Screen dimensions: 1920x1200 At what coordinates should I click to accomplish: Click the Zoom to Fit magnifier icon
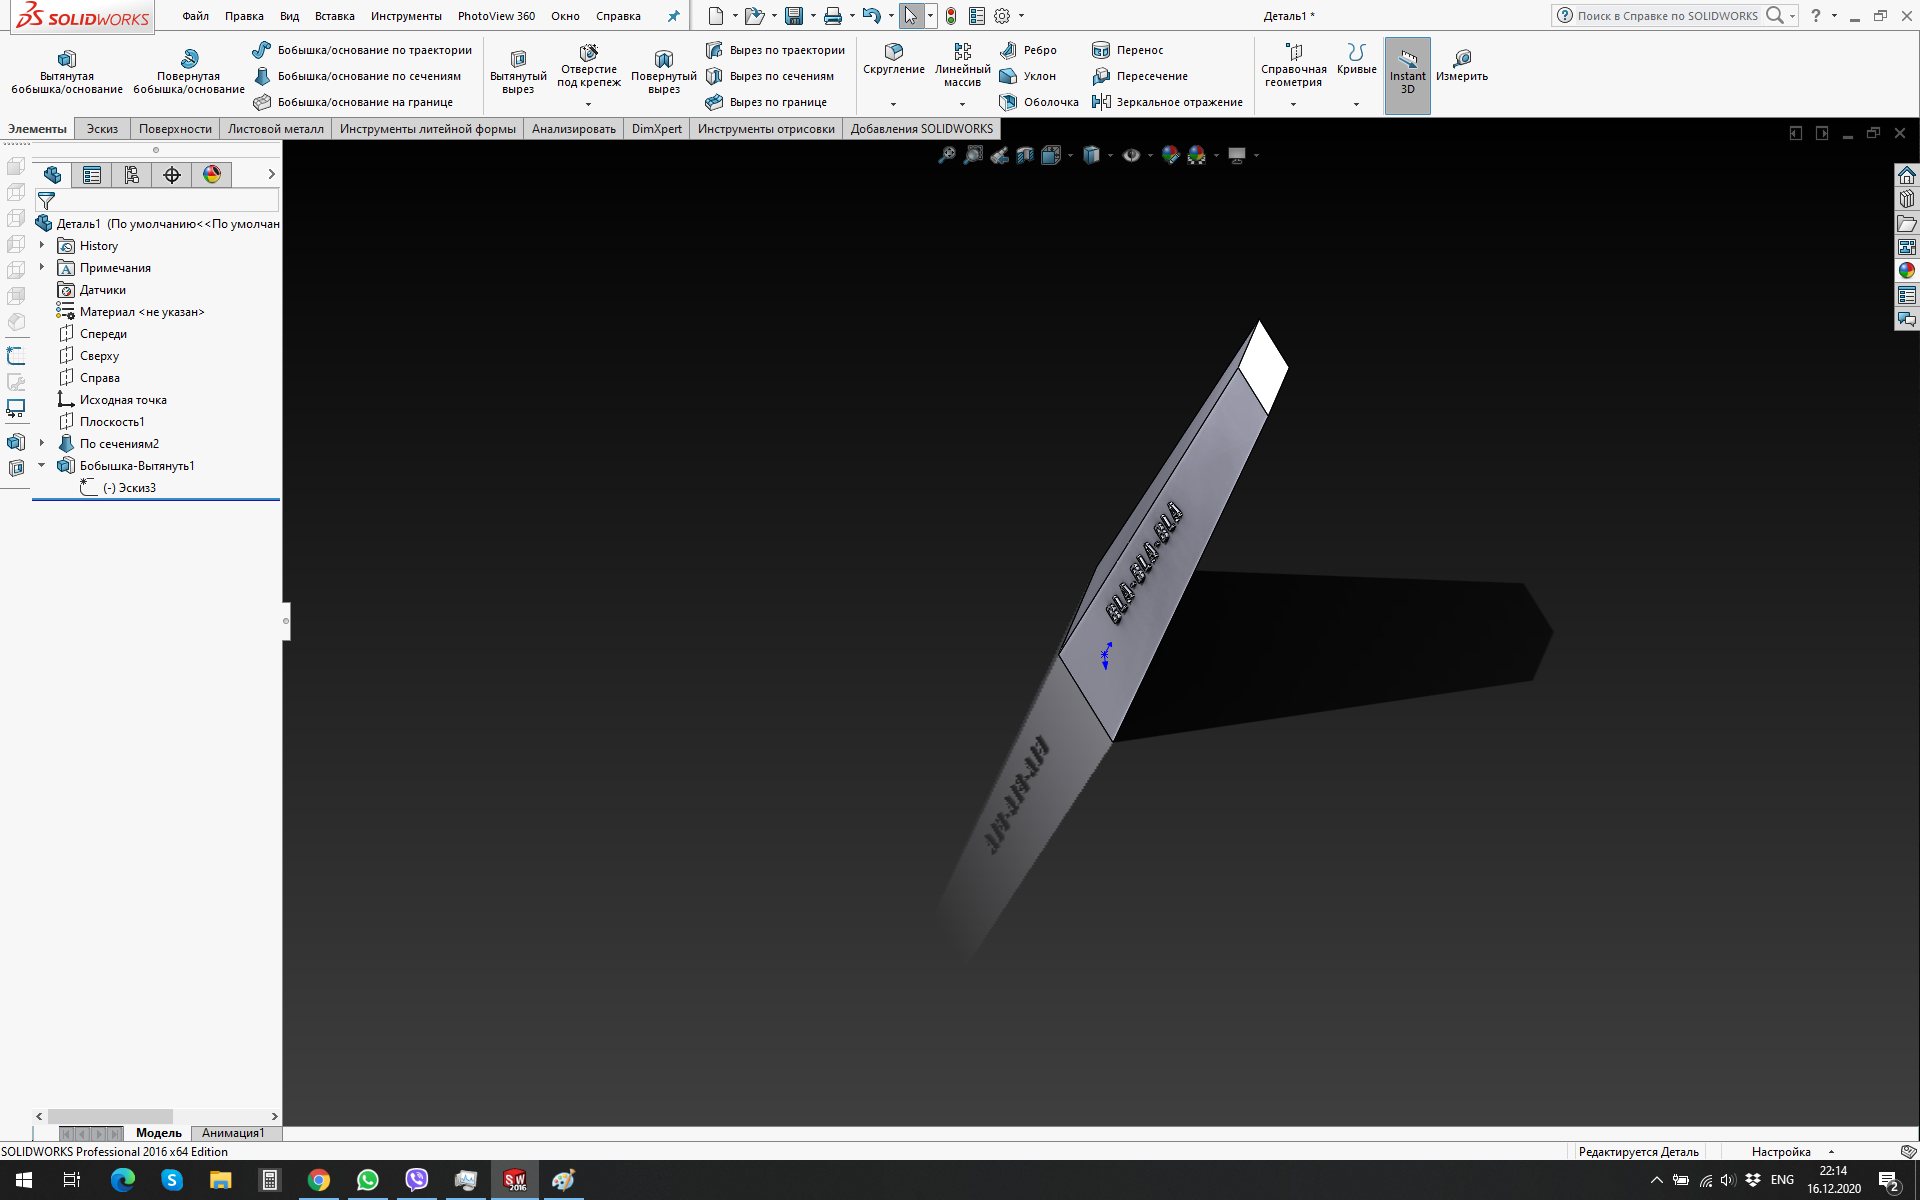pyautogui.click(x=946, y=155)
